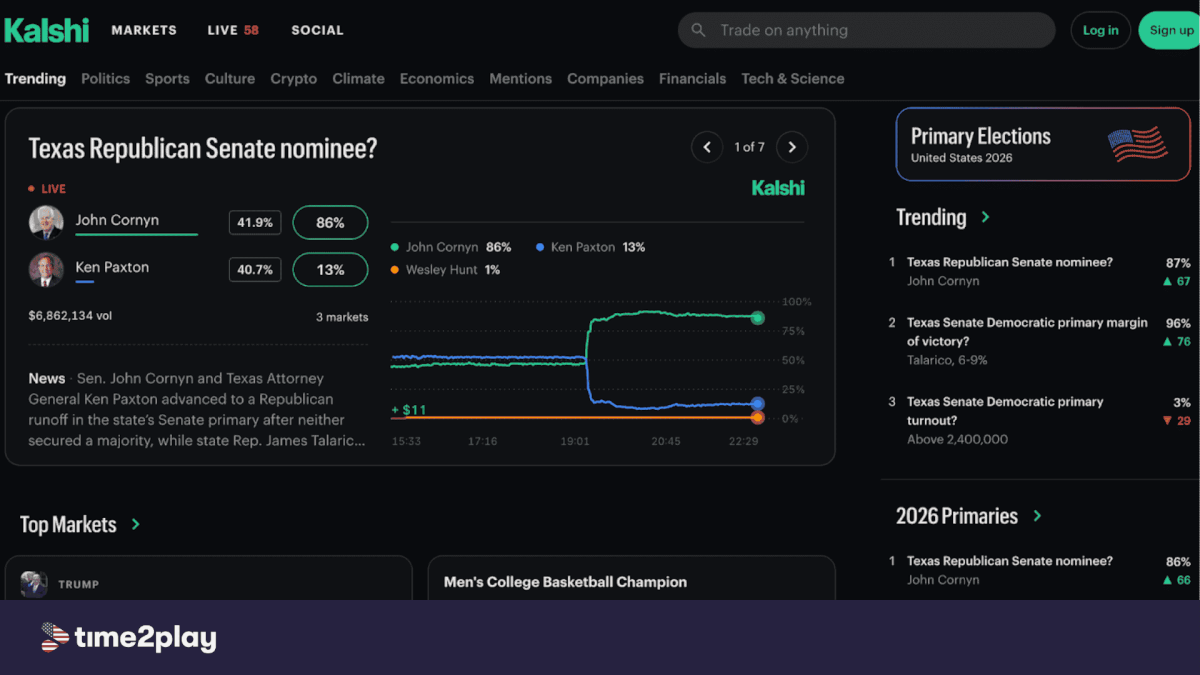Screen dimensions: 1200x675
Task: Open the LIVE 58 section
Action: point(233,30)
